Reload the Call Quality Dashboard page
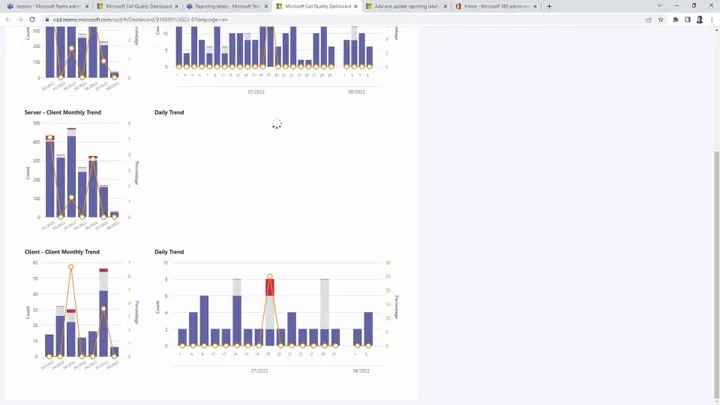Screen dimensions: 720x405 pyautogui.click(x=32, y=20)
